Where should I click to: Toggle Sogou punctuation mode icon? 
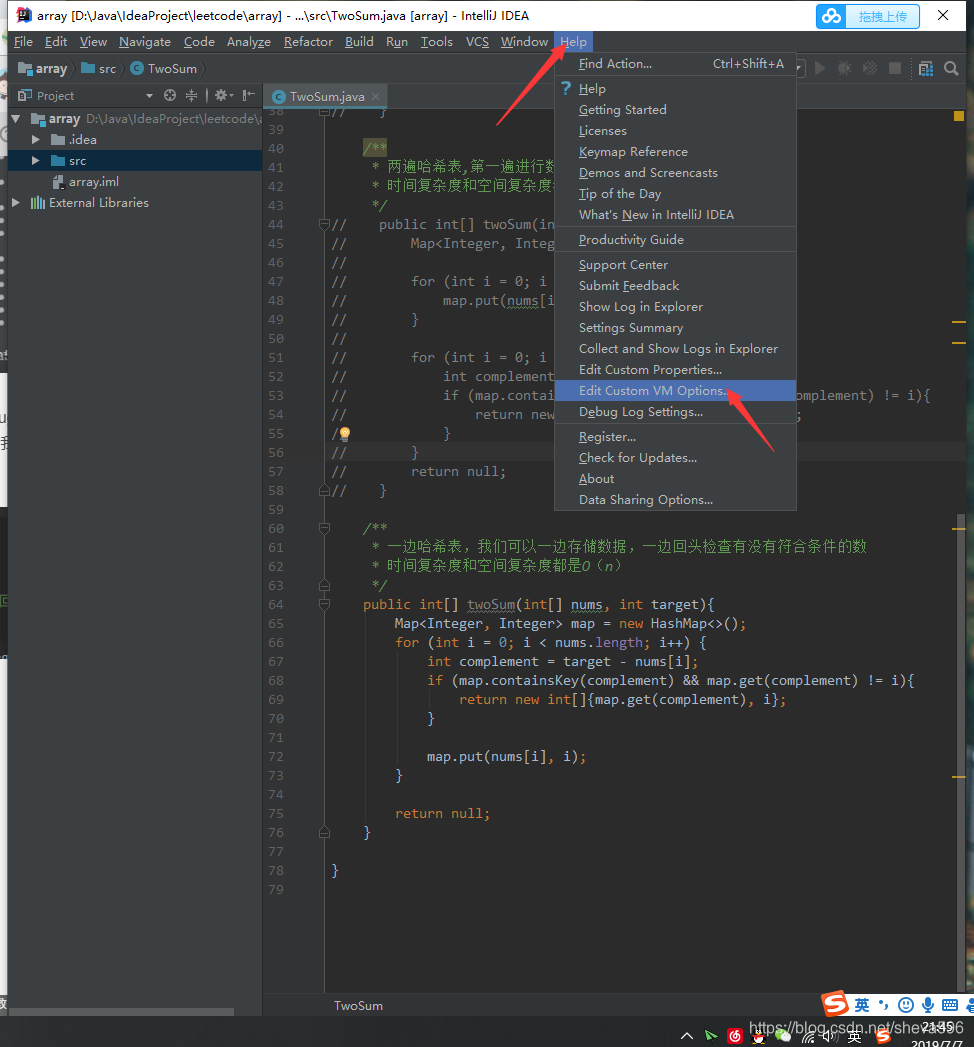point(883,1005)
